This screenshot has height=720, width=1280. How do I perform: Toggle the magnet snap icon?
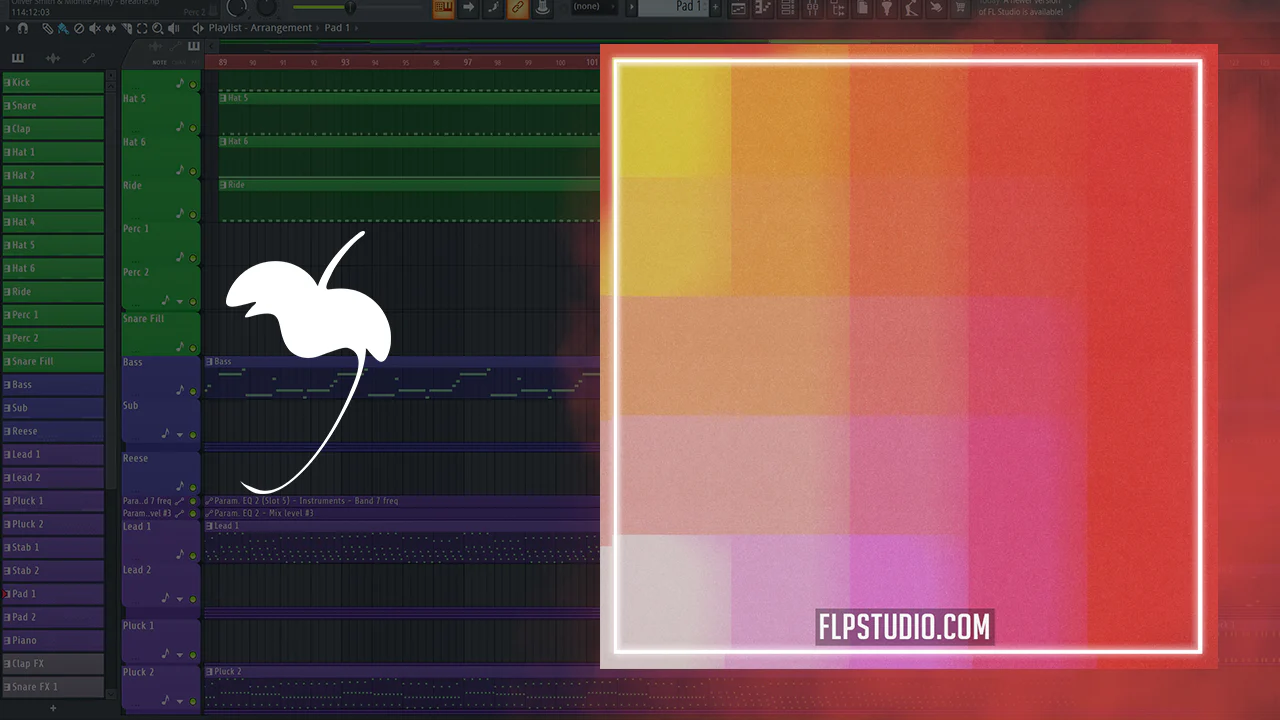[x=22, y=28]
